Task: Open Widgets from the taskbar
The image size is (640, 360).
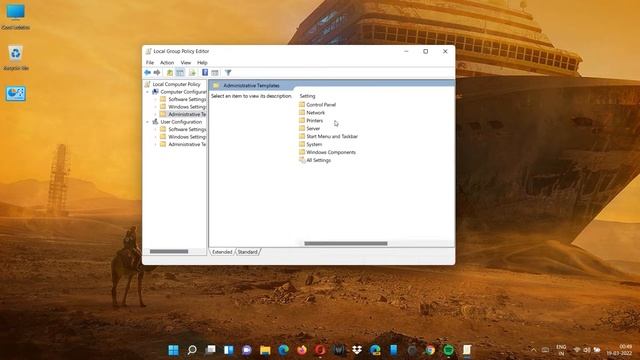Action: coord(229,350)
